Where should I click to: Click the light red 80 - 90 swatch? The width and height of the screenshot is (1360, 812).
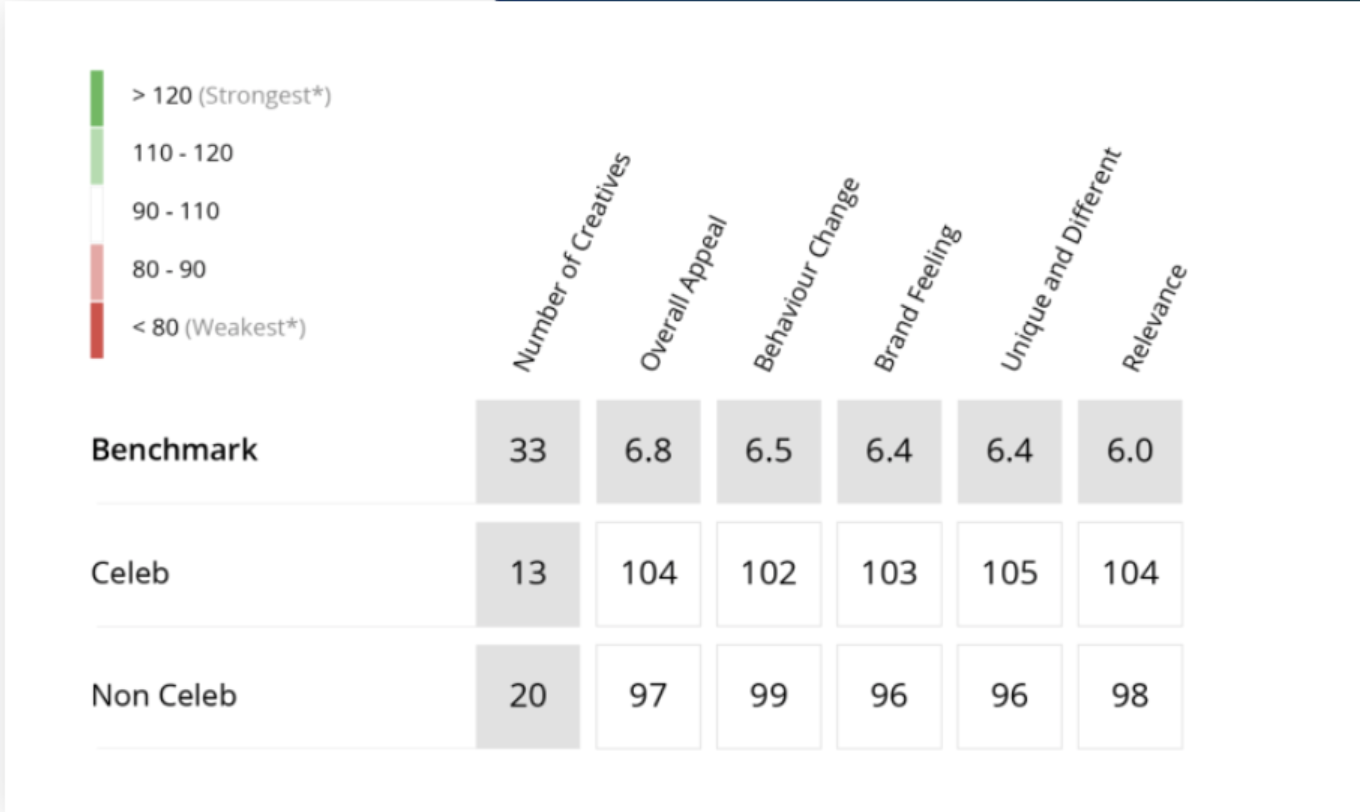pos(97,272)
